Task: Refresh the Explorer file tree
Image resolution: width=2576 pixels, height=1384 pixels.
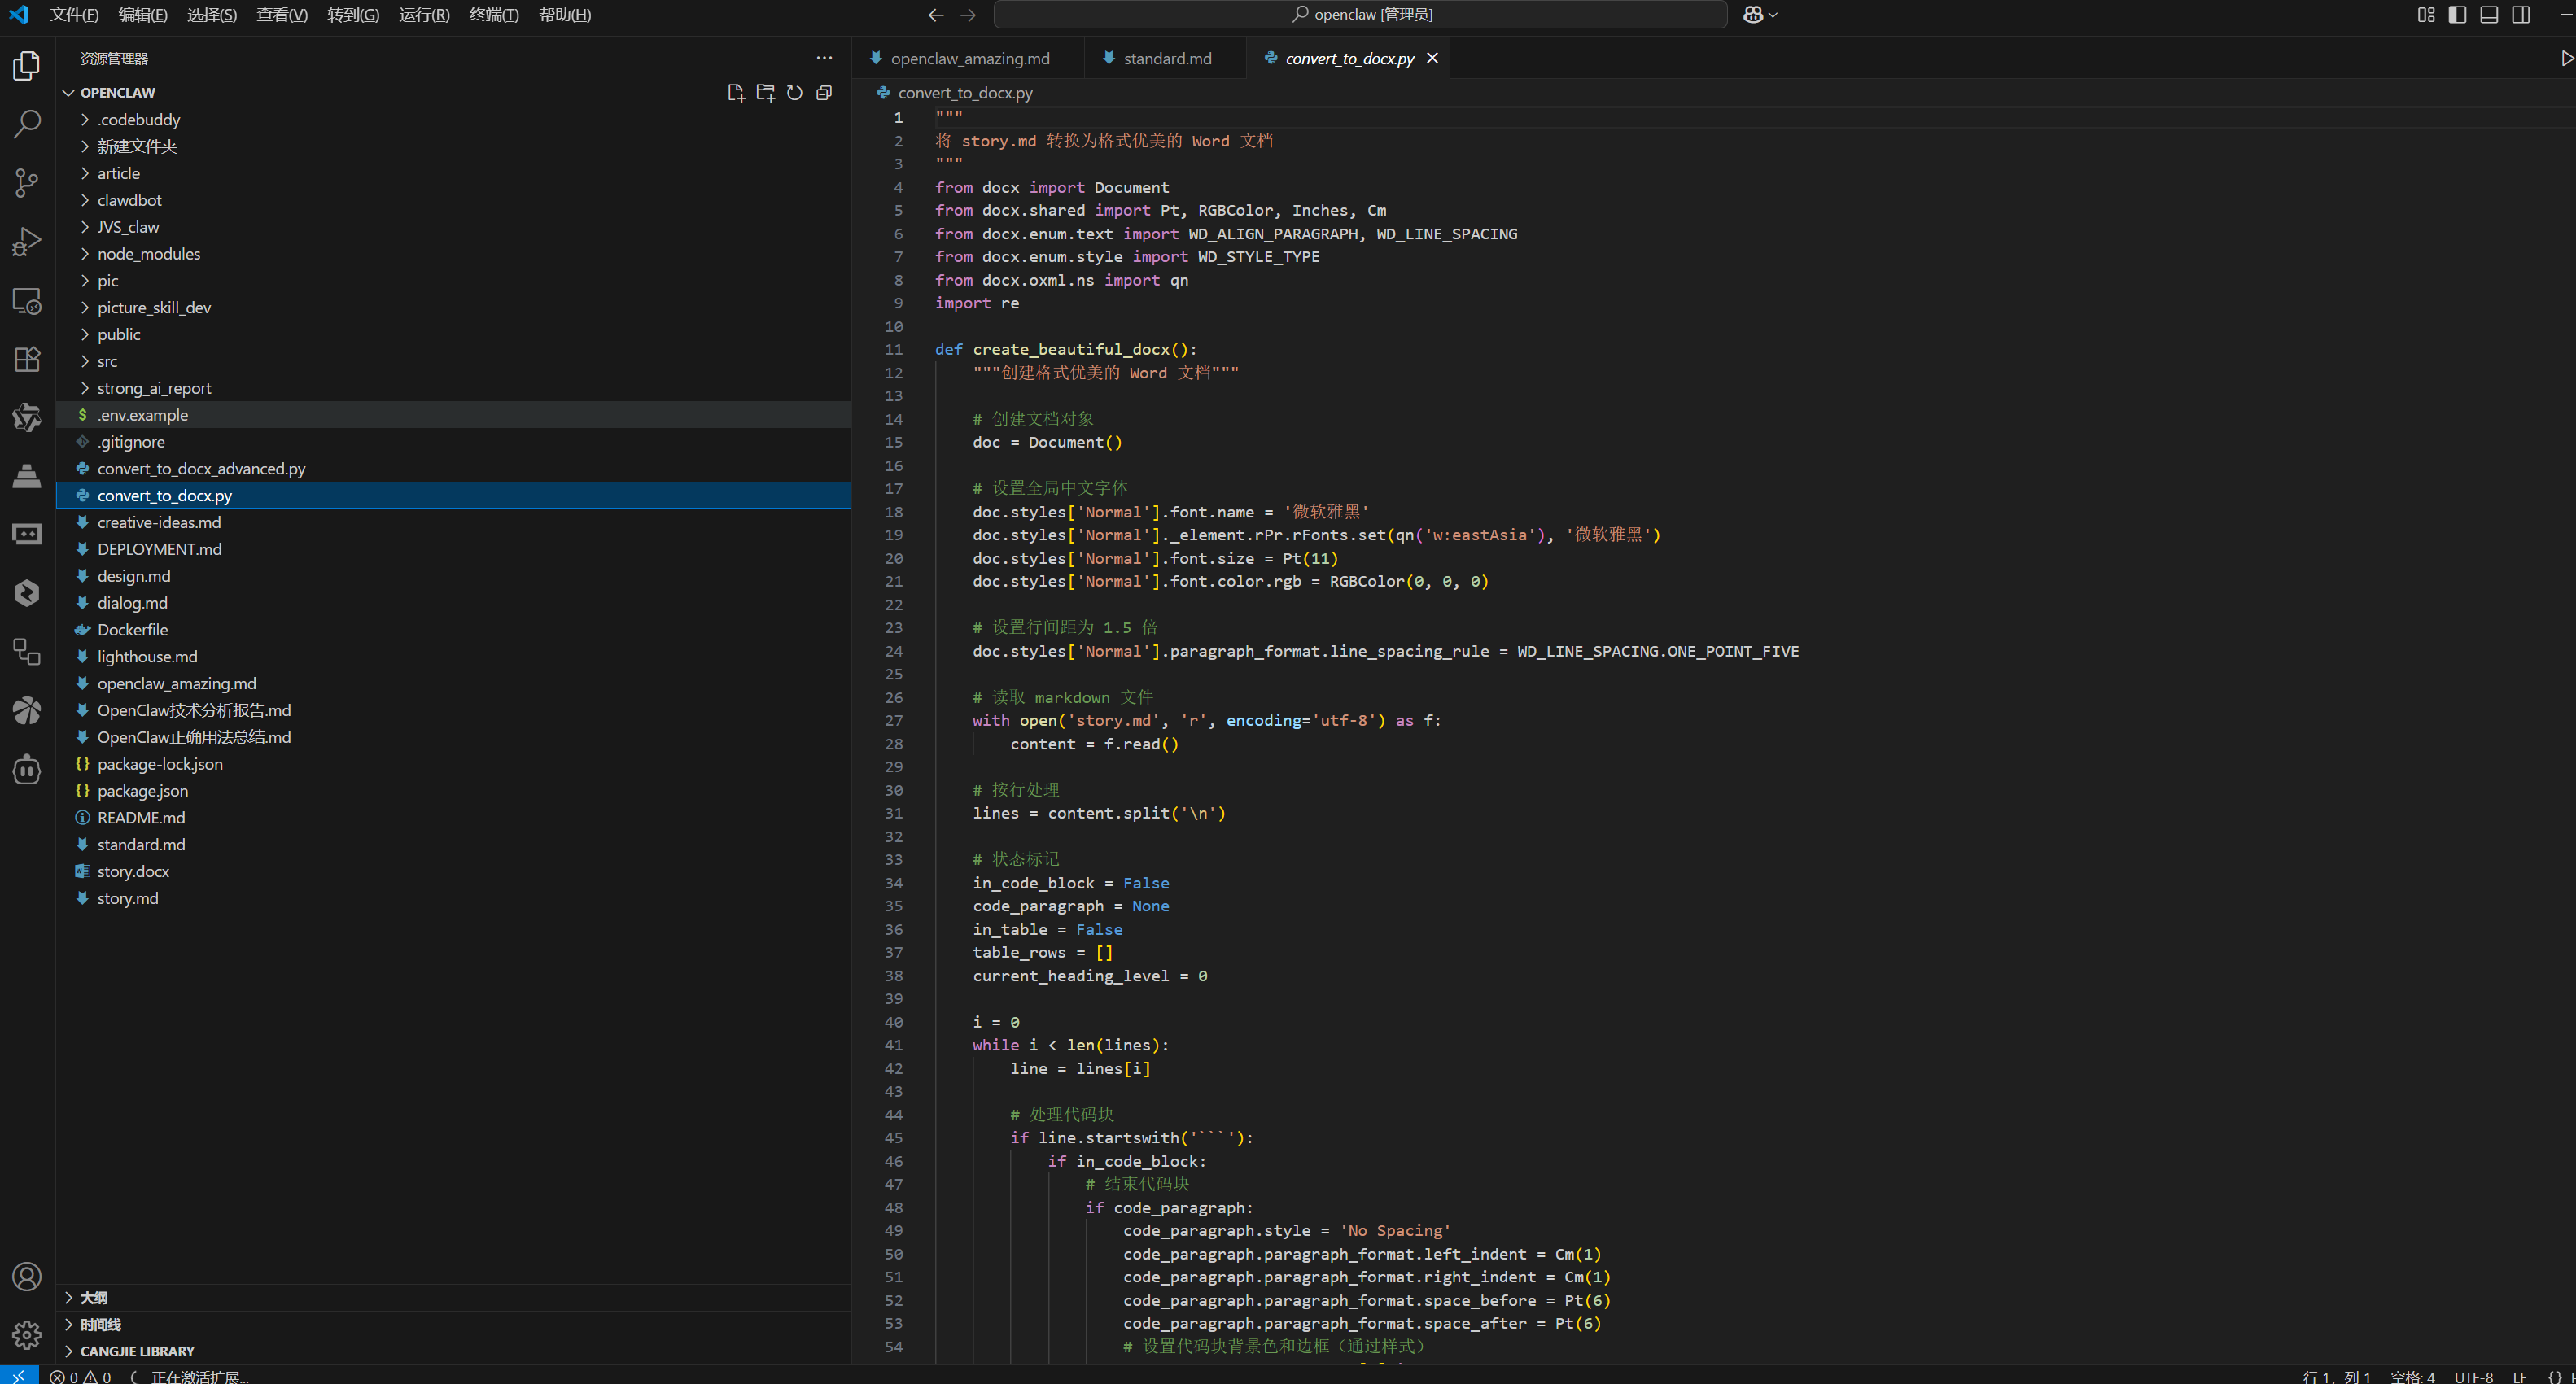Action: click(x=795, y=93)
